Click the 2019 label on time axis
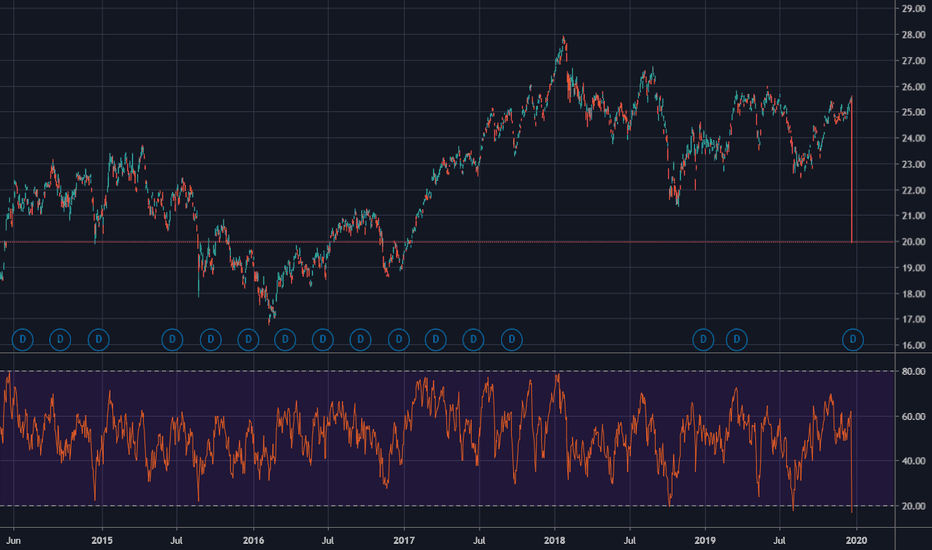Screen dimensions: 932x550 click(x=705, y=540)
